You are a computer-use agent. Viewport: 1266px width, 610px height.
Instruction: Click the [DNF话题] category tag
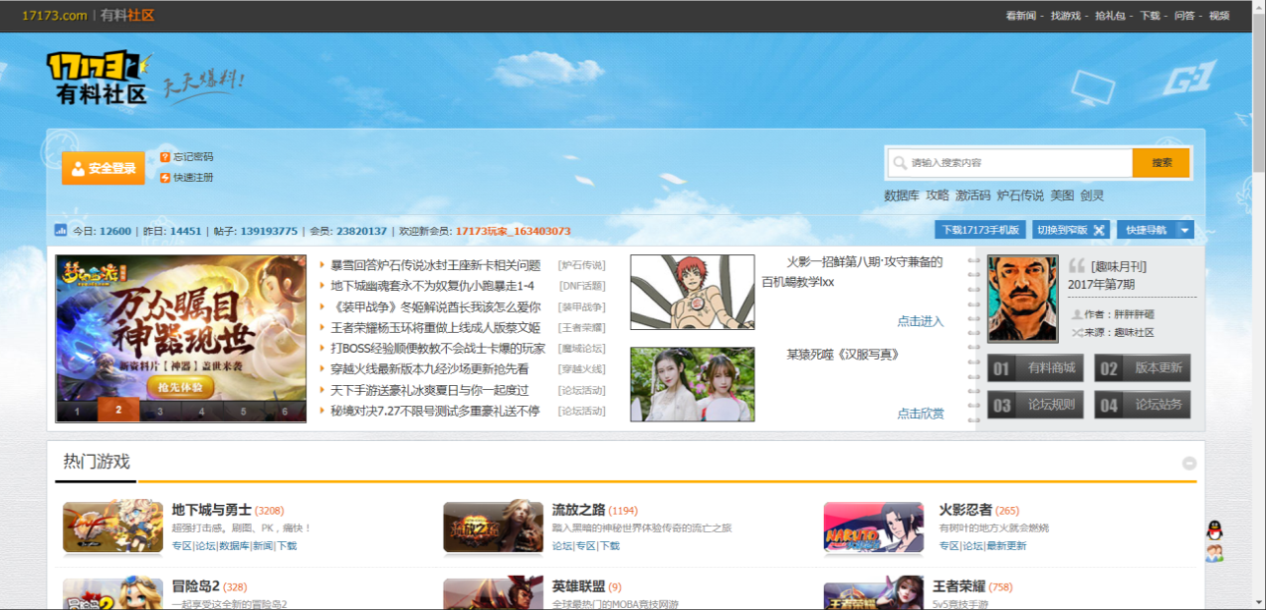[x=581, y=286]
